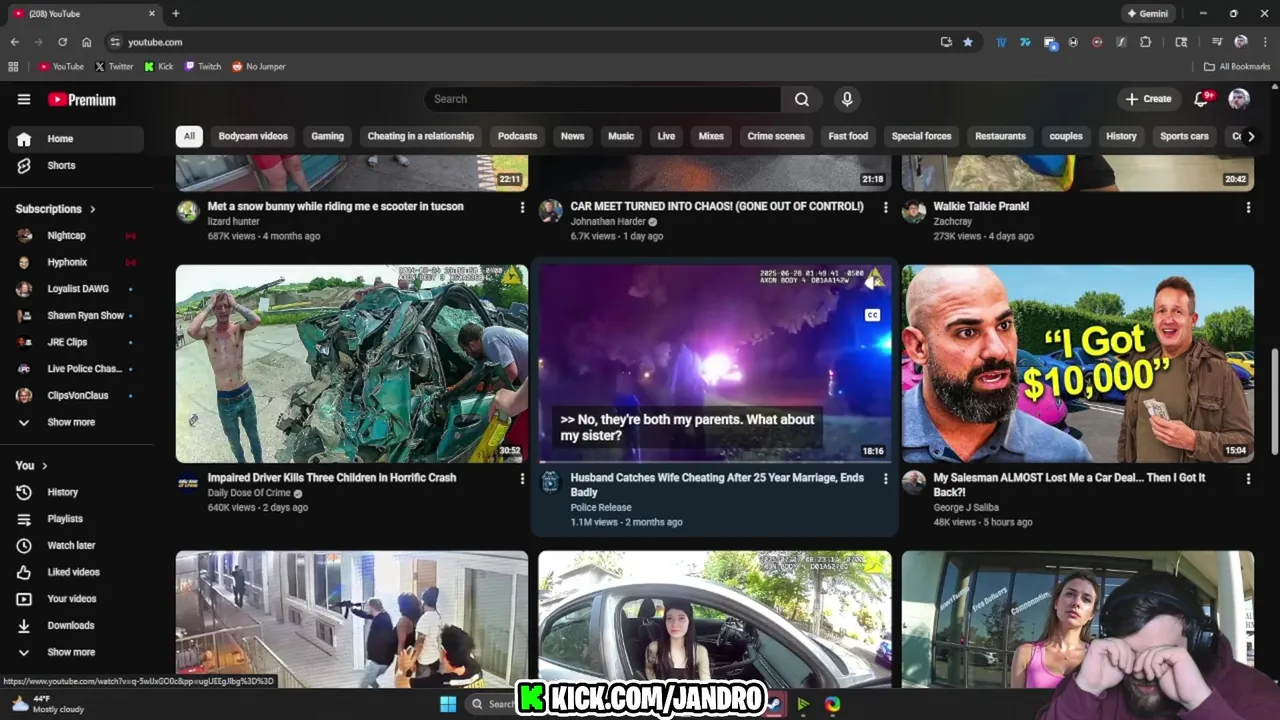The image size is (1280, 720).
Task: Select the Sports cars chip
Action: pyautogui.click(x=1184, y=136)
